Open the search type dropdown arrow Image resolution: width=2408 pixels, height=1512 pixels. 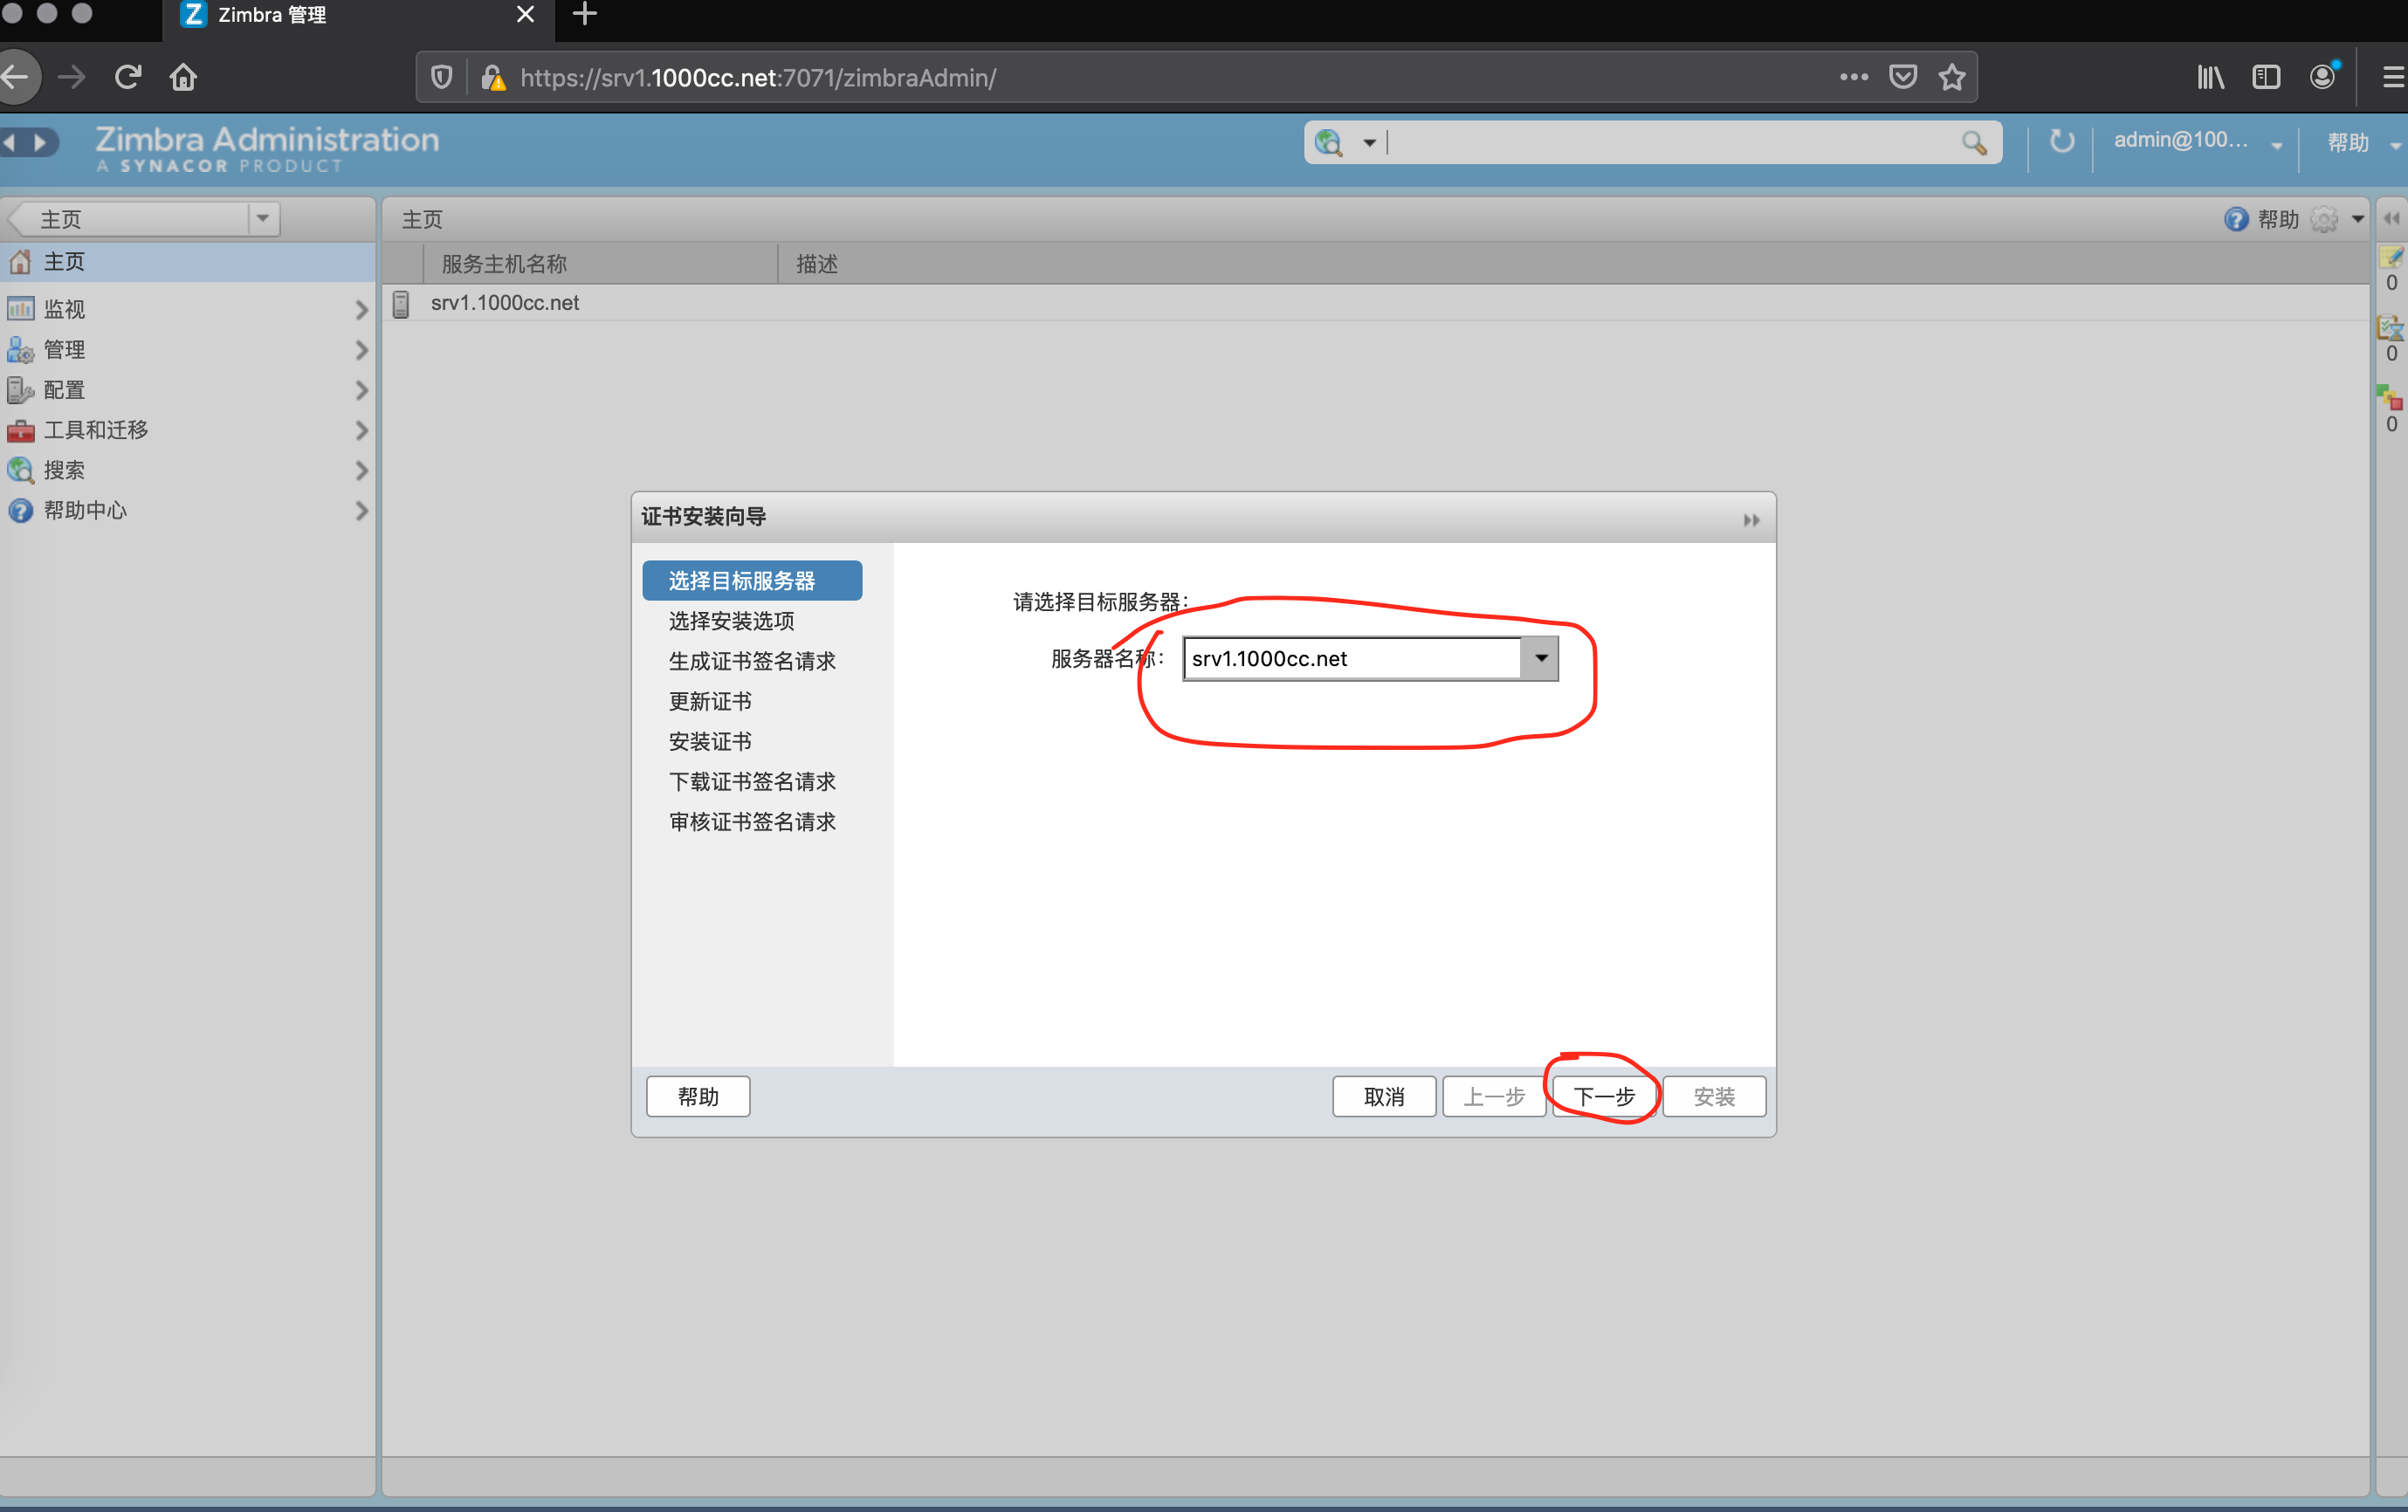coord(1369,143)
